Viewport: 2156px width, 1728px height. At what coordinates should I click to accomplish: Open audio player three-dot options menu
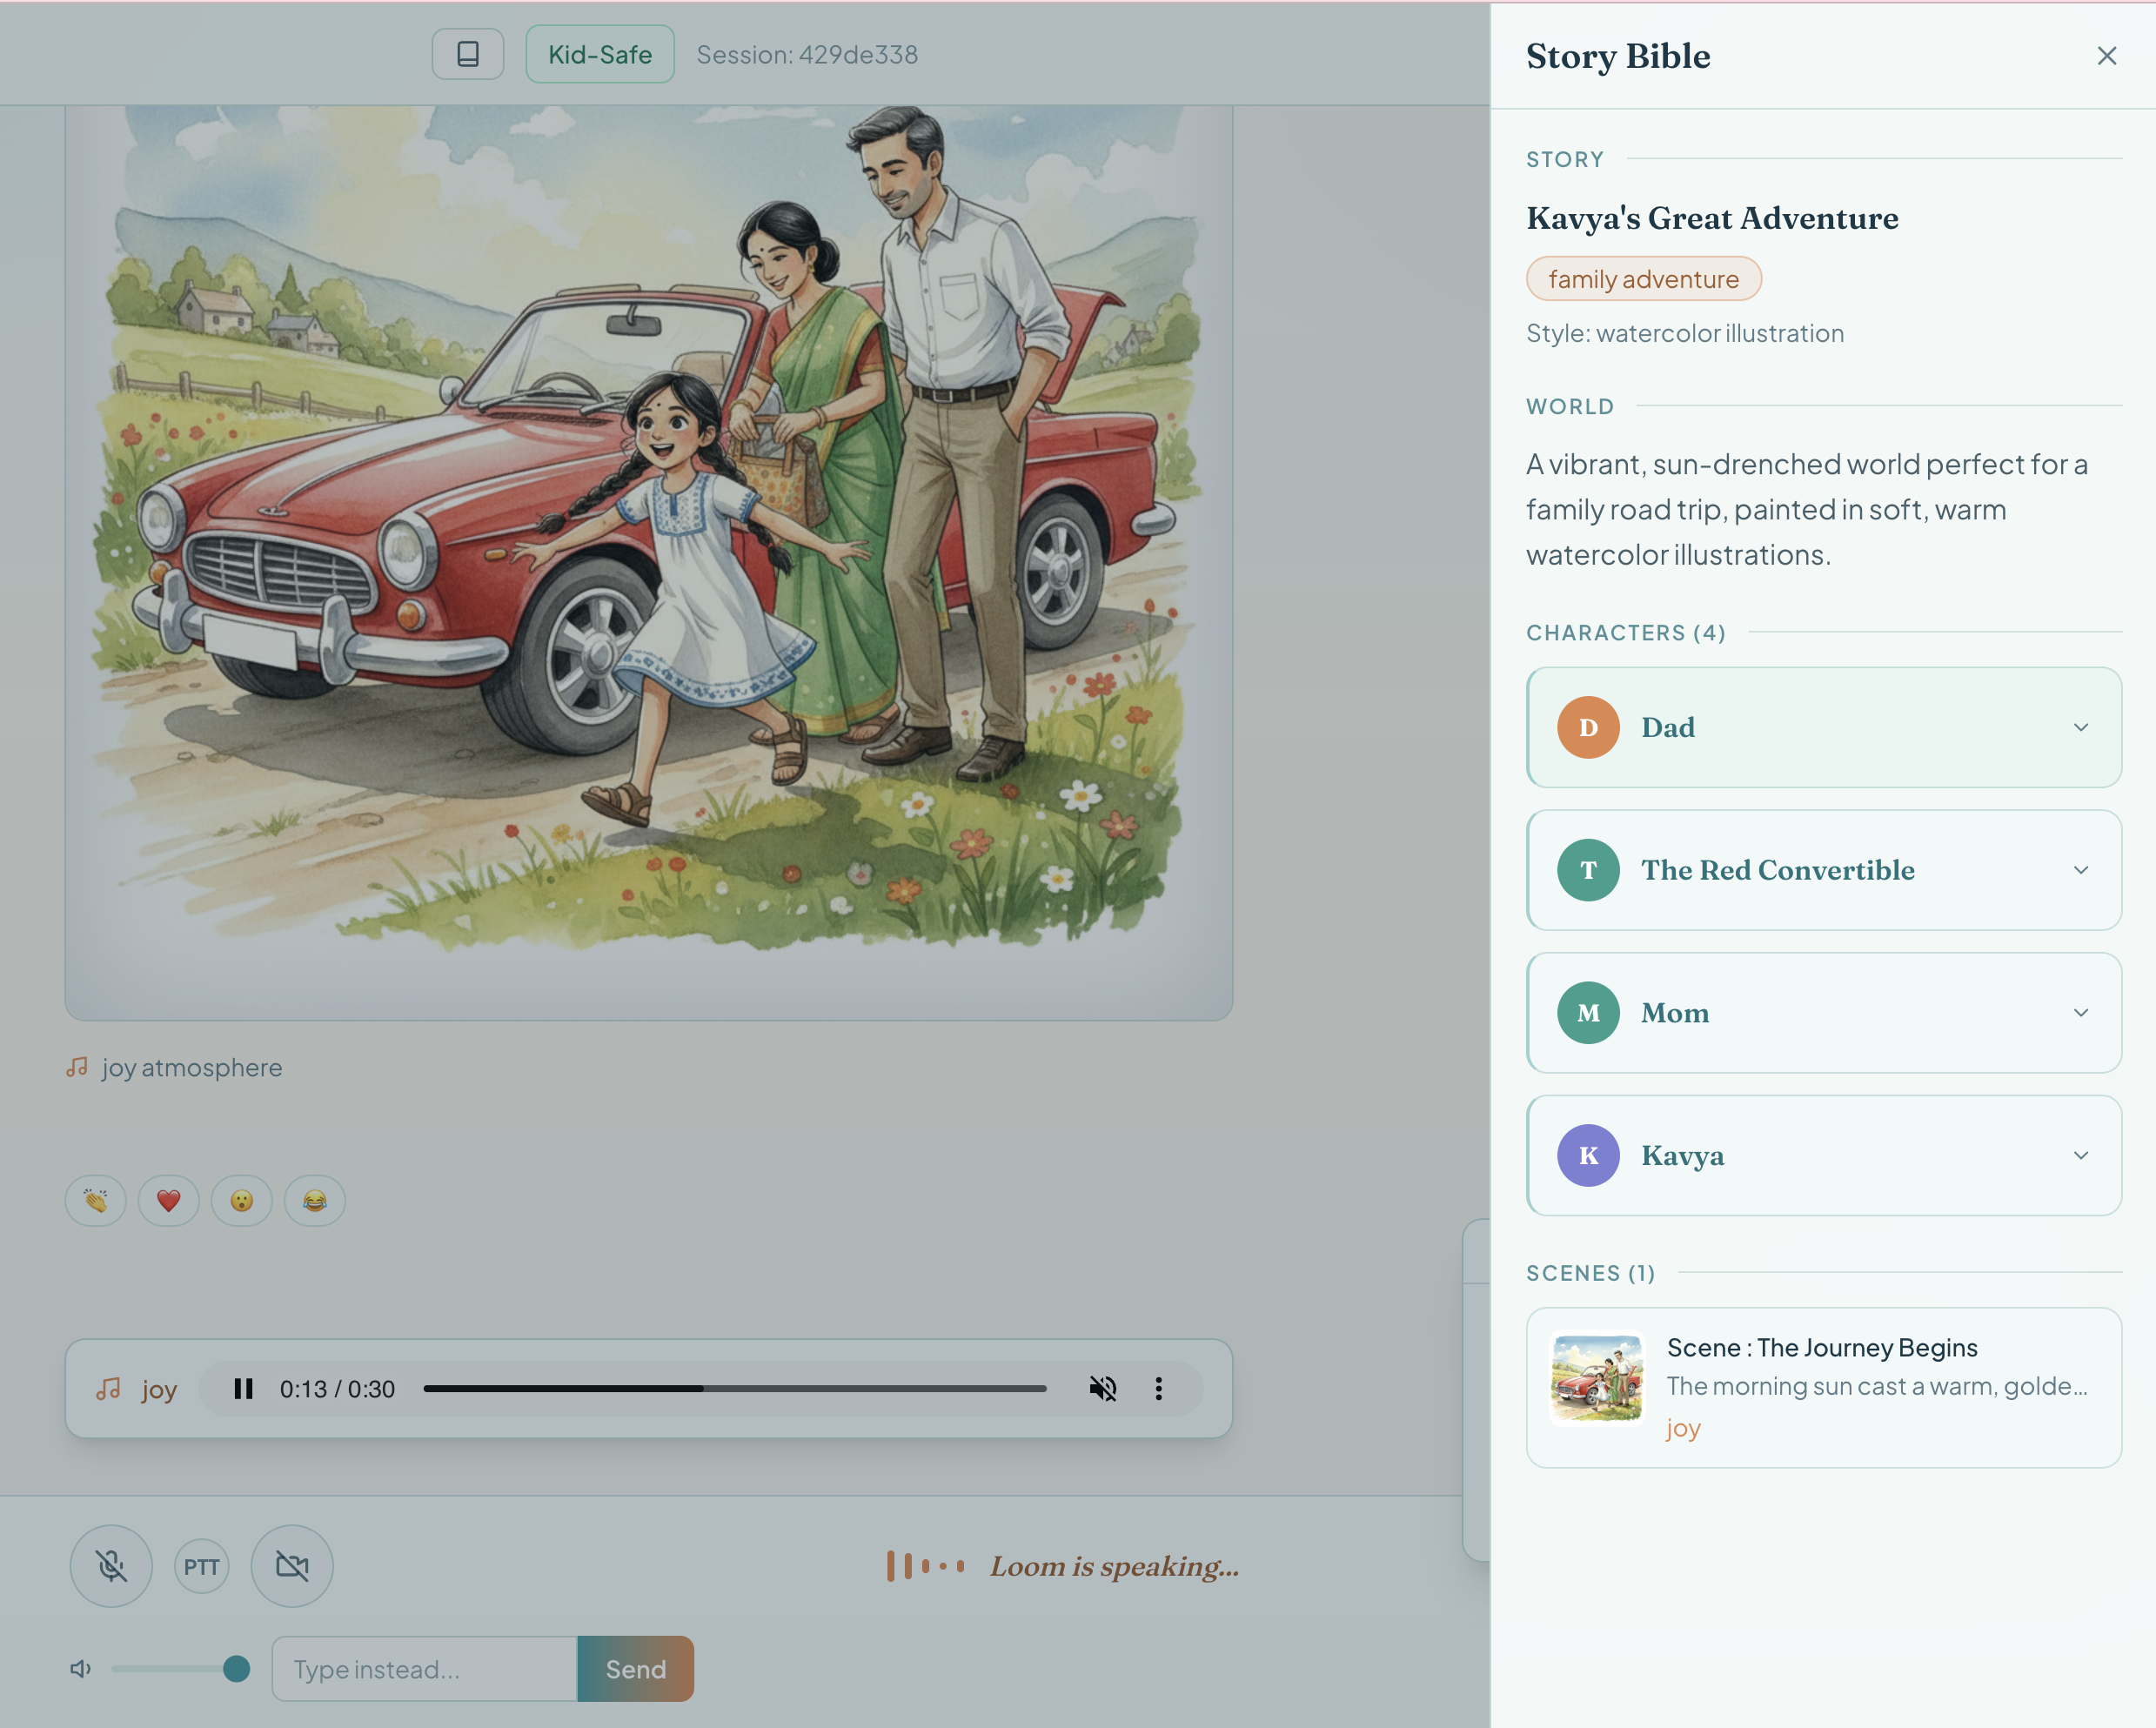tap(1158, 1388)
